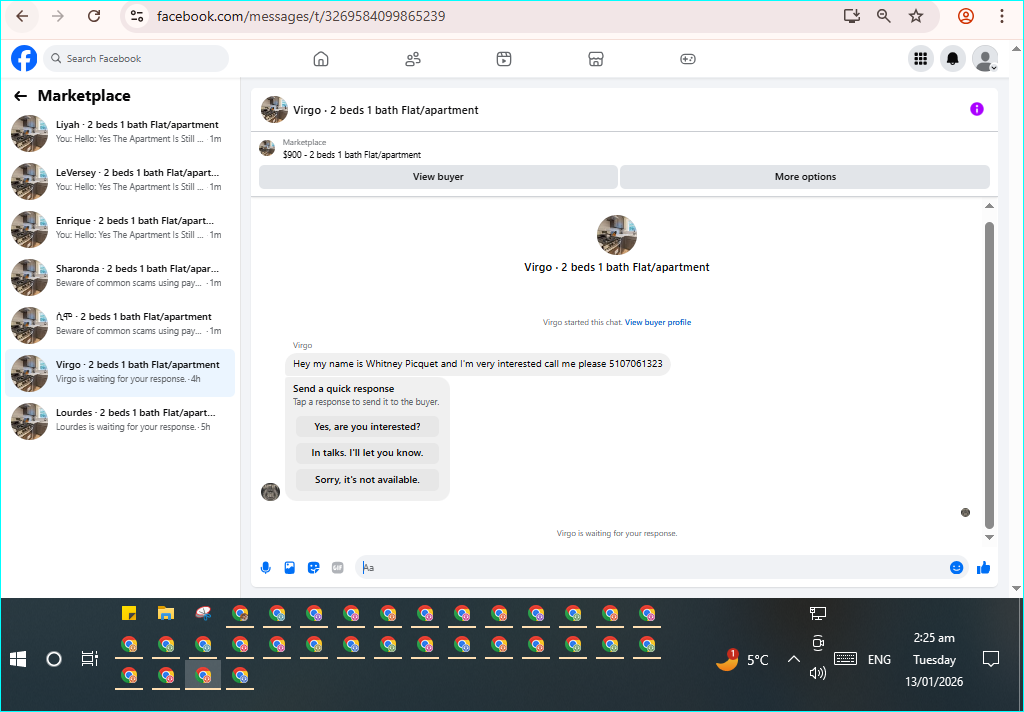Open the Sharonda conversation

point(120,276)
